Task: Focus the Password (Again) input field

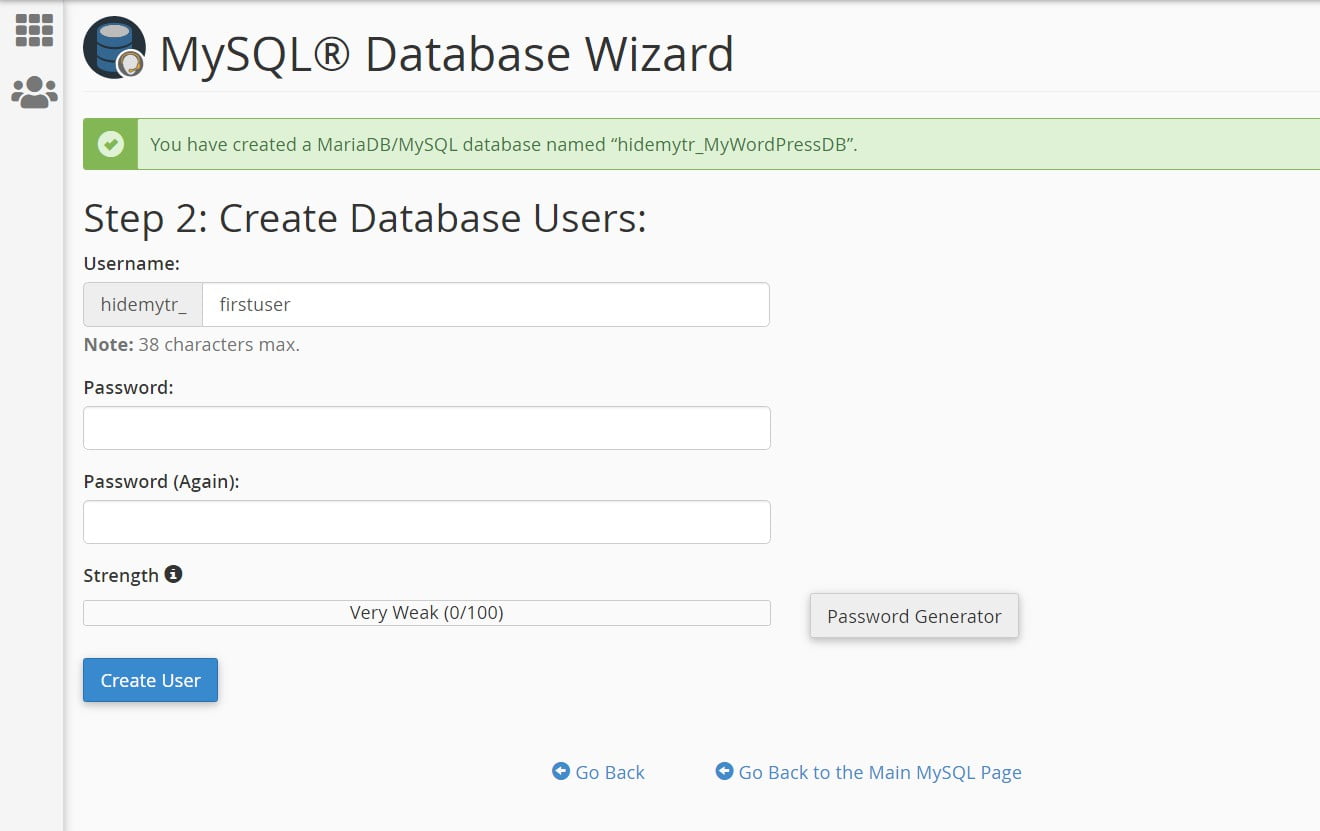Action: pos(427,522)
